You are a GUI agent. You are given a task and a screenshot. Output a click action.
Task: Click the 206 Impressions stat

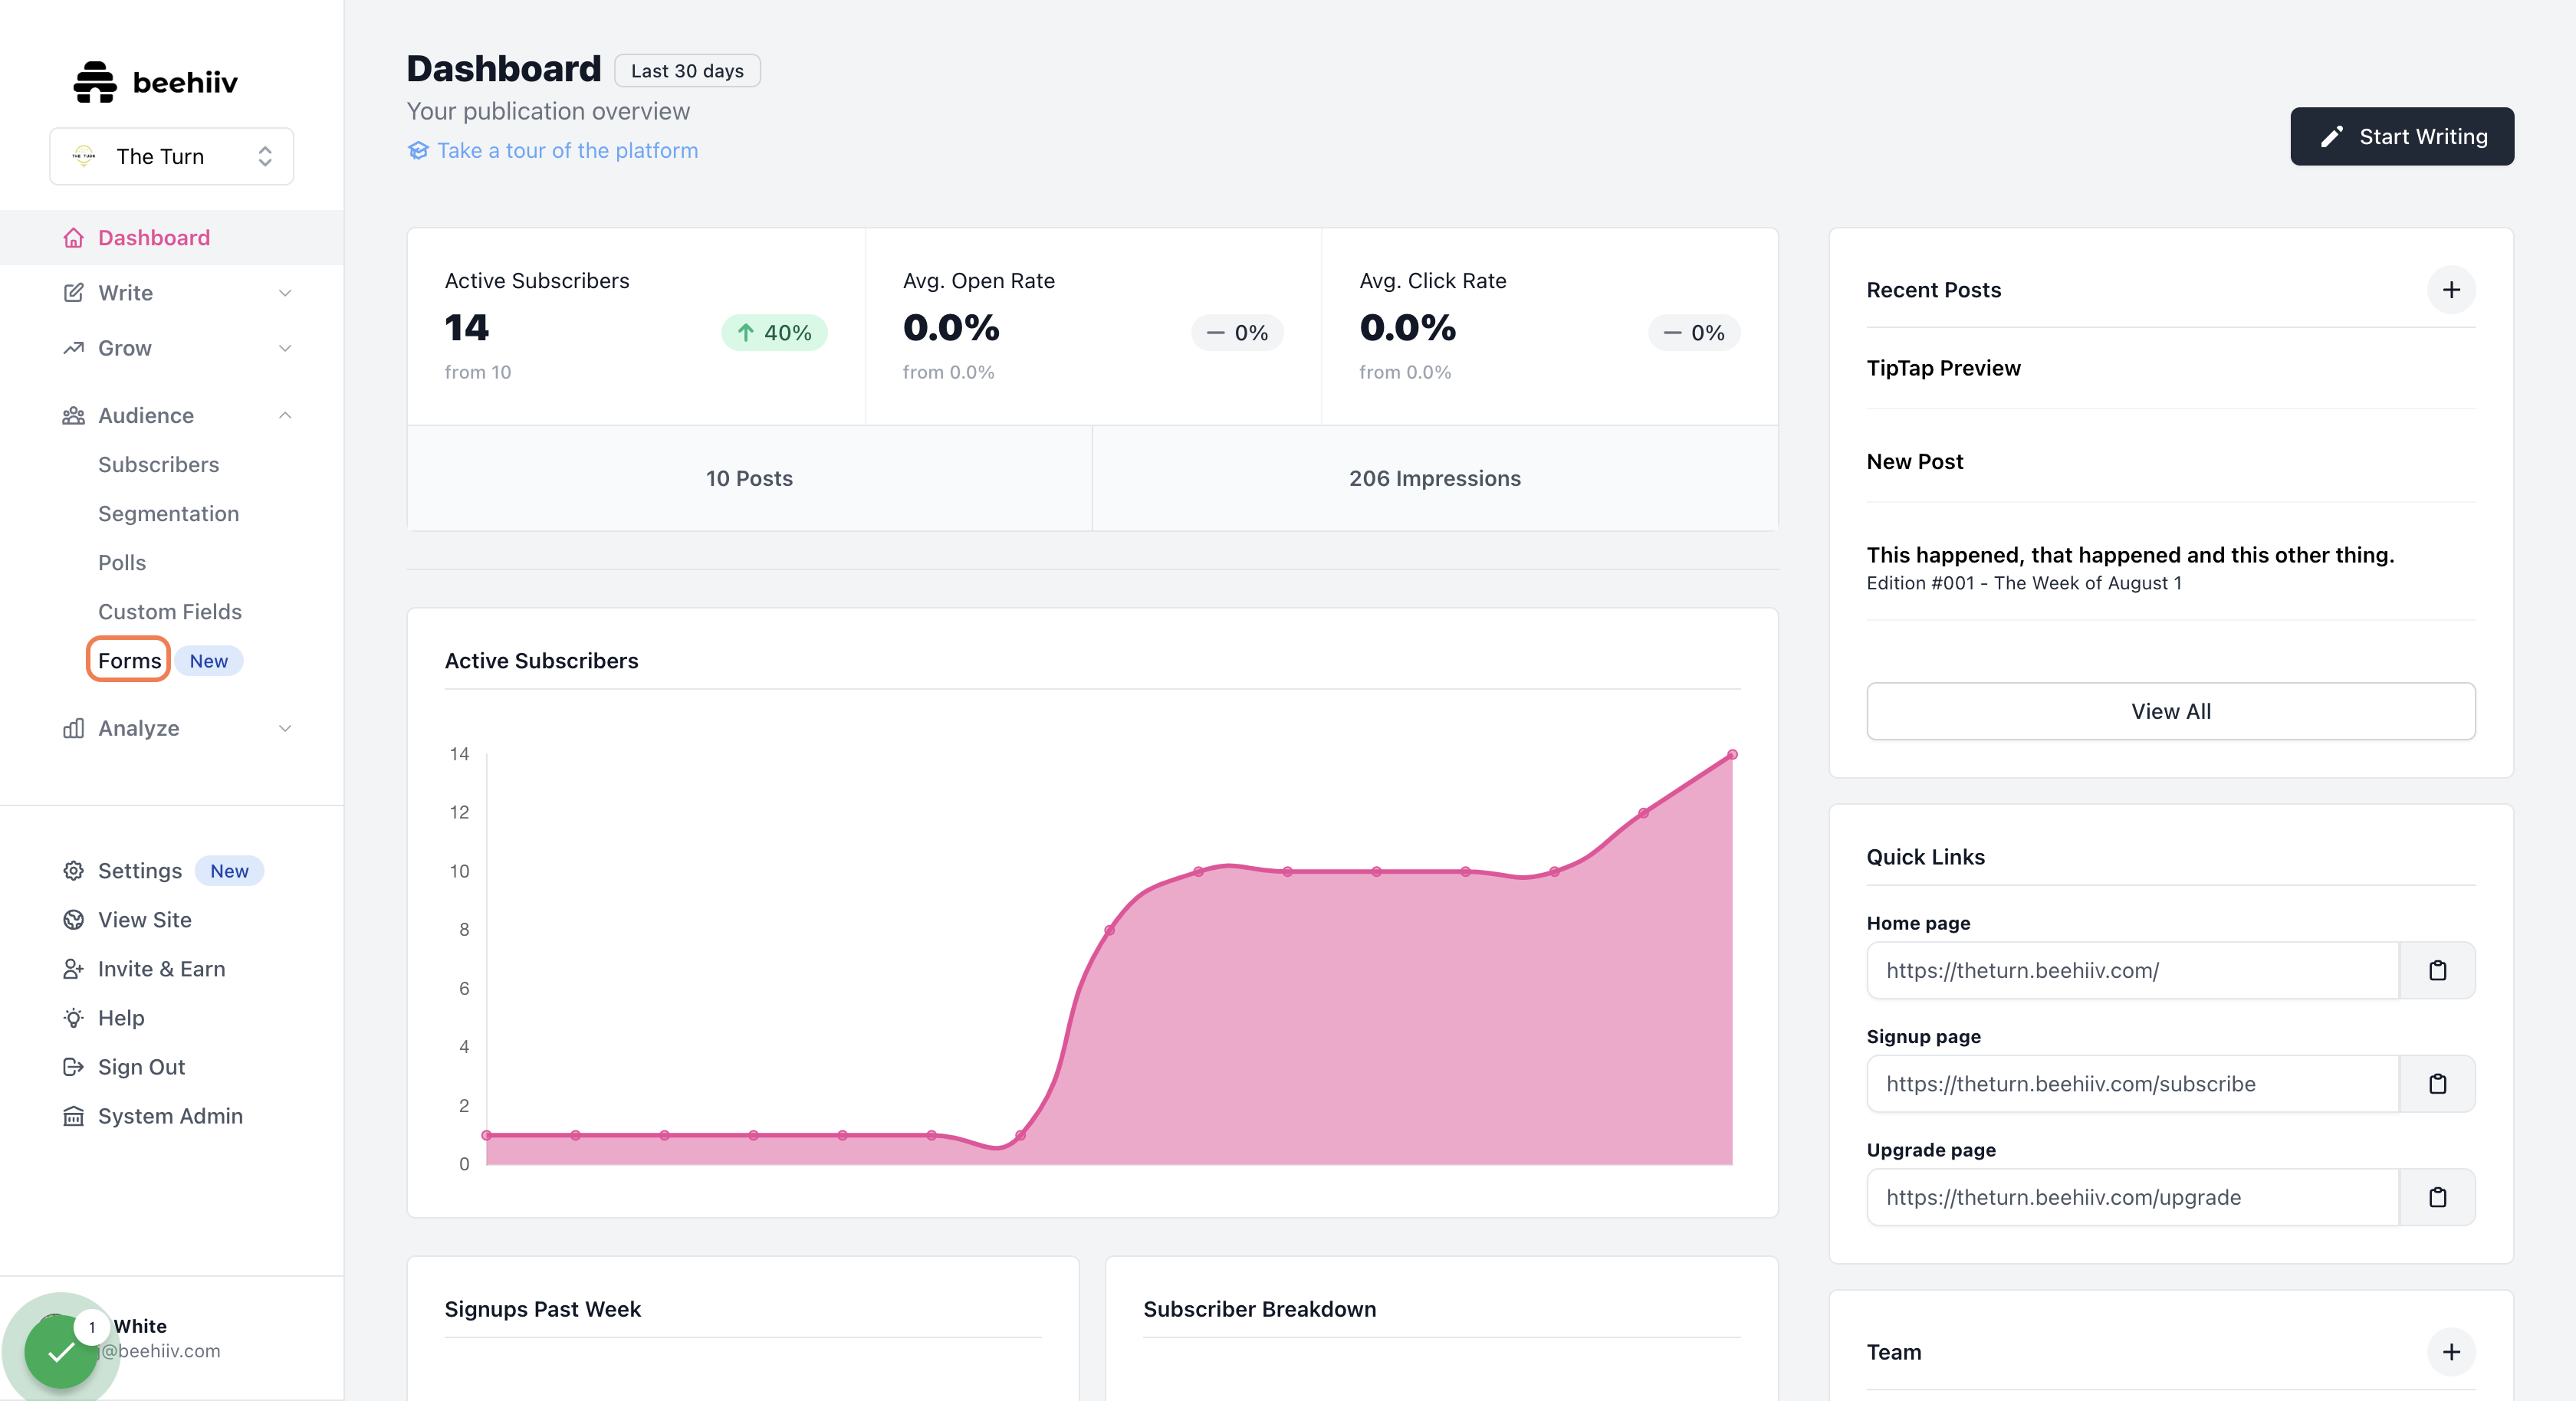tap(1434, 479)
